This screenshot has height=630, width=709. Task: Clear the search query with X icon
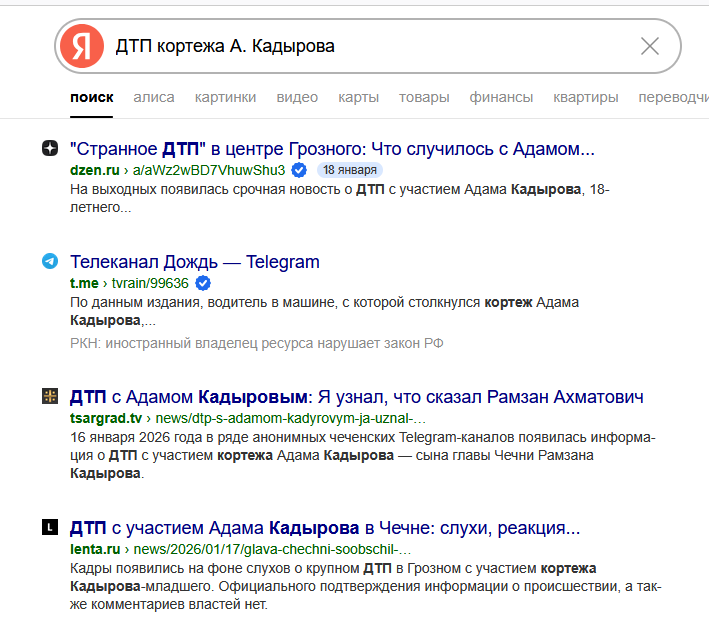pyautogui.click(x=649, y=46)
